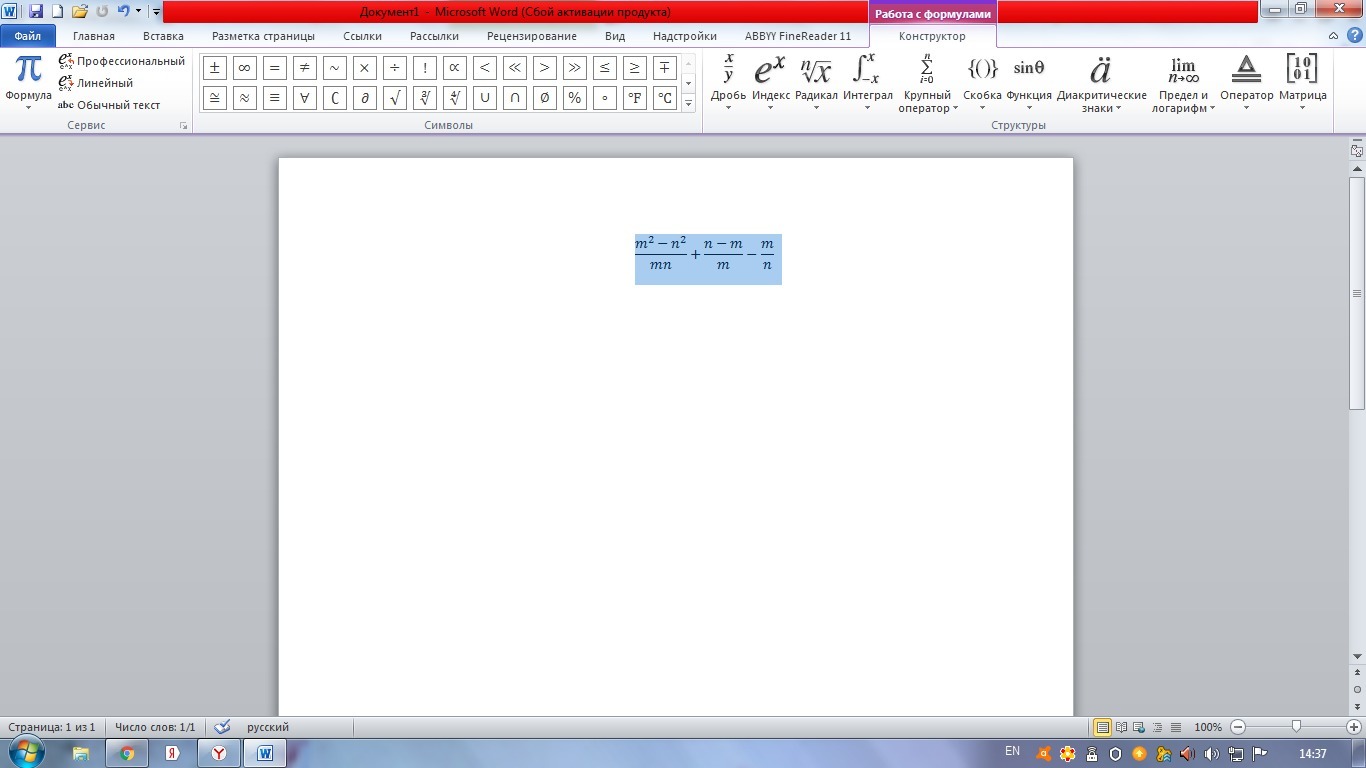Open the Формула (Equation) dropdown
The width and height of the screenshot is (1366, 768).
click(28, 82)
